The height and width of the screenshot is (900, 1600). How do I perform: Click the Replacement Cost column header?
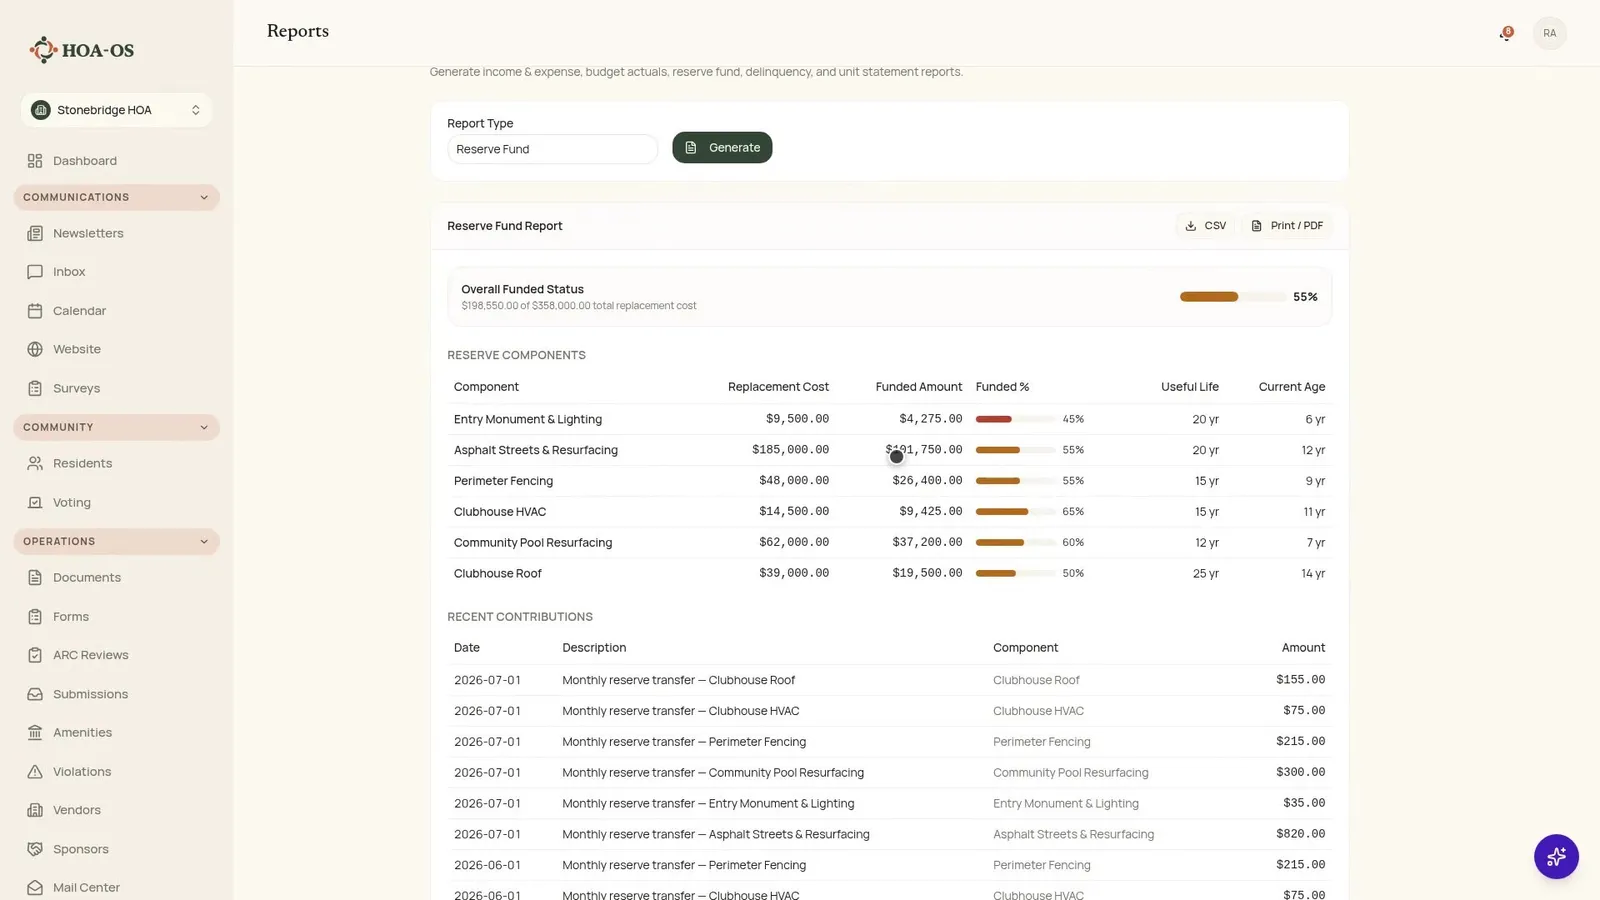(778, 387)
